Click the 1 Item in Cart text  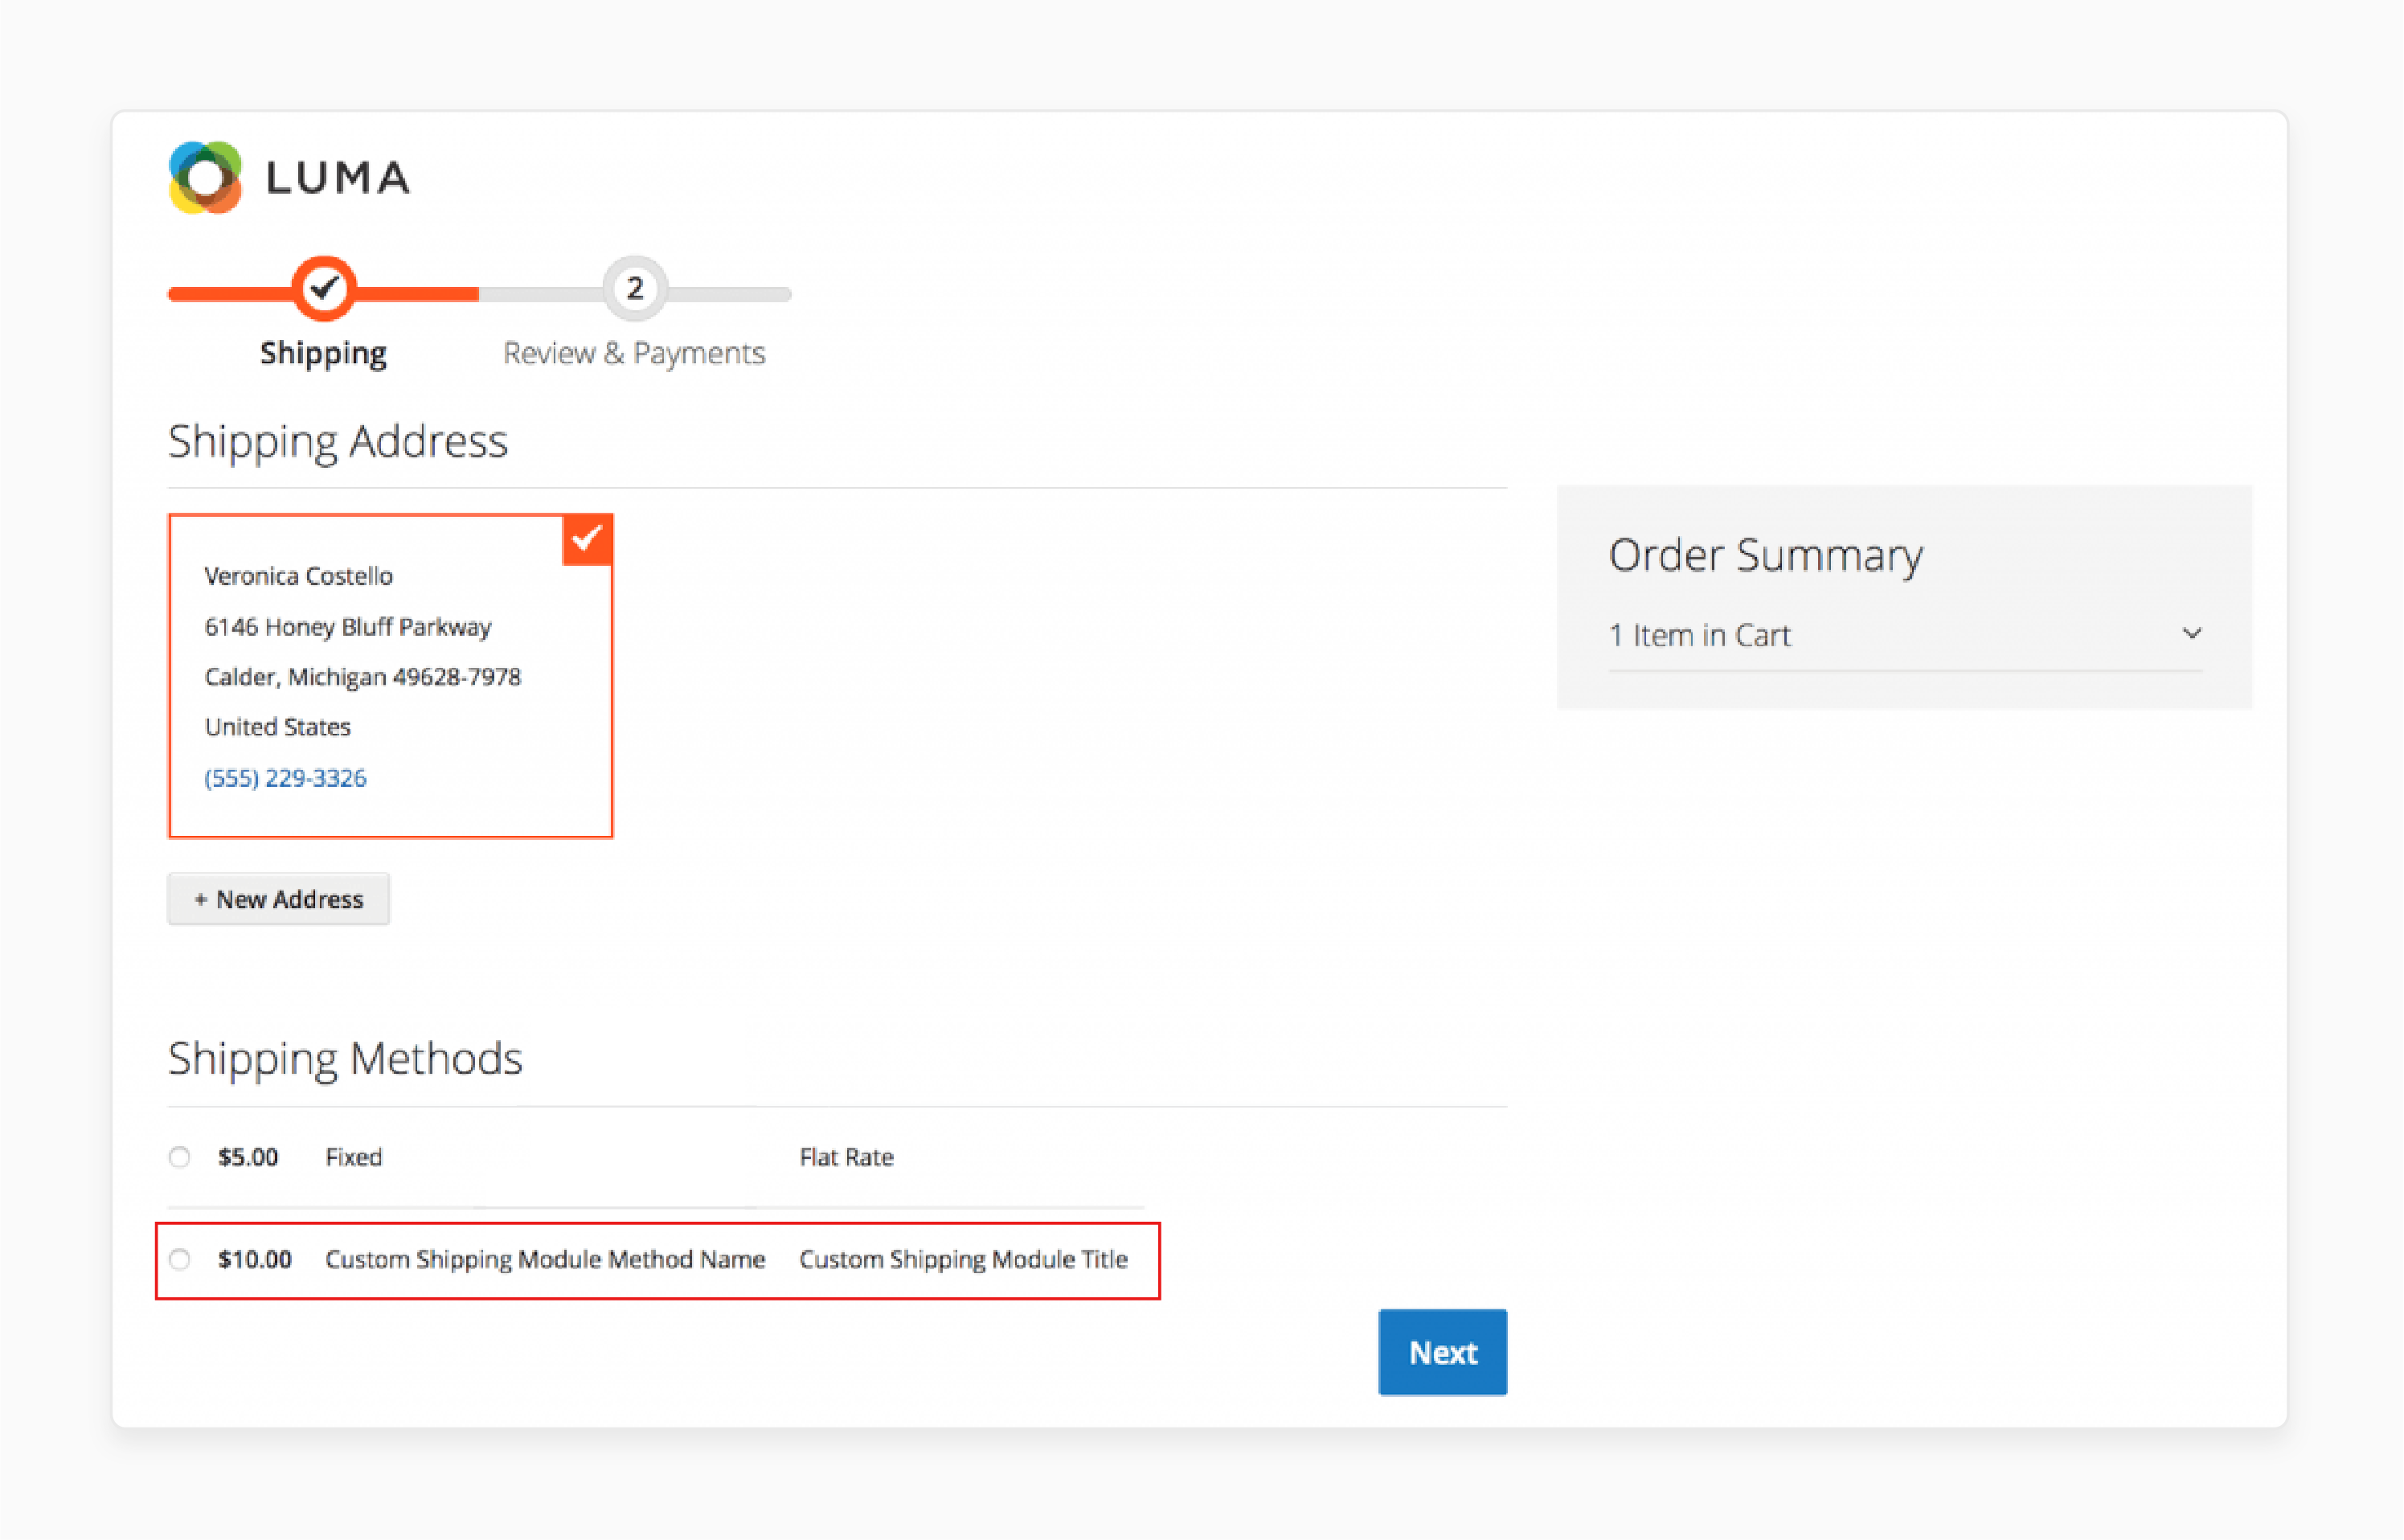[x=1699, y=635]
